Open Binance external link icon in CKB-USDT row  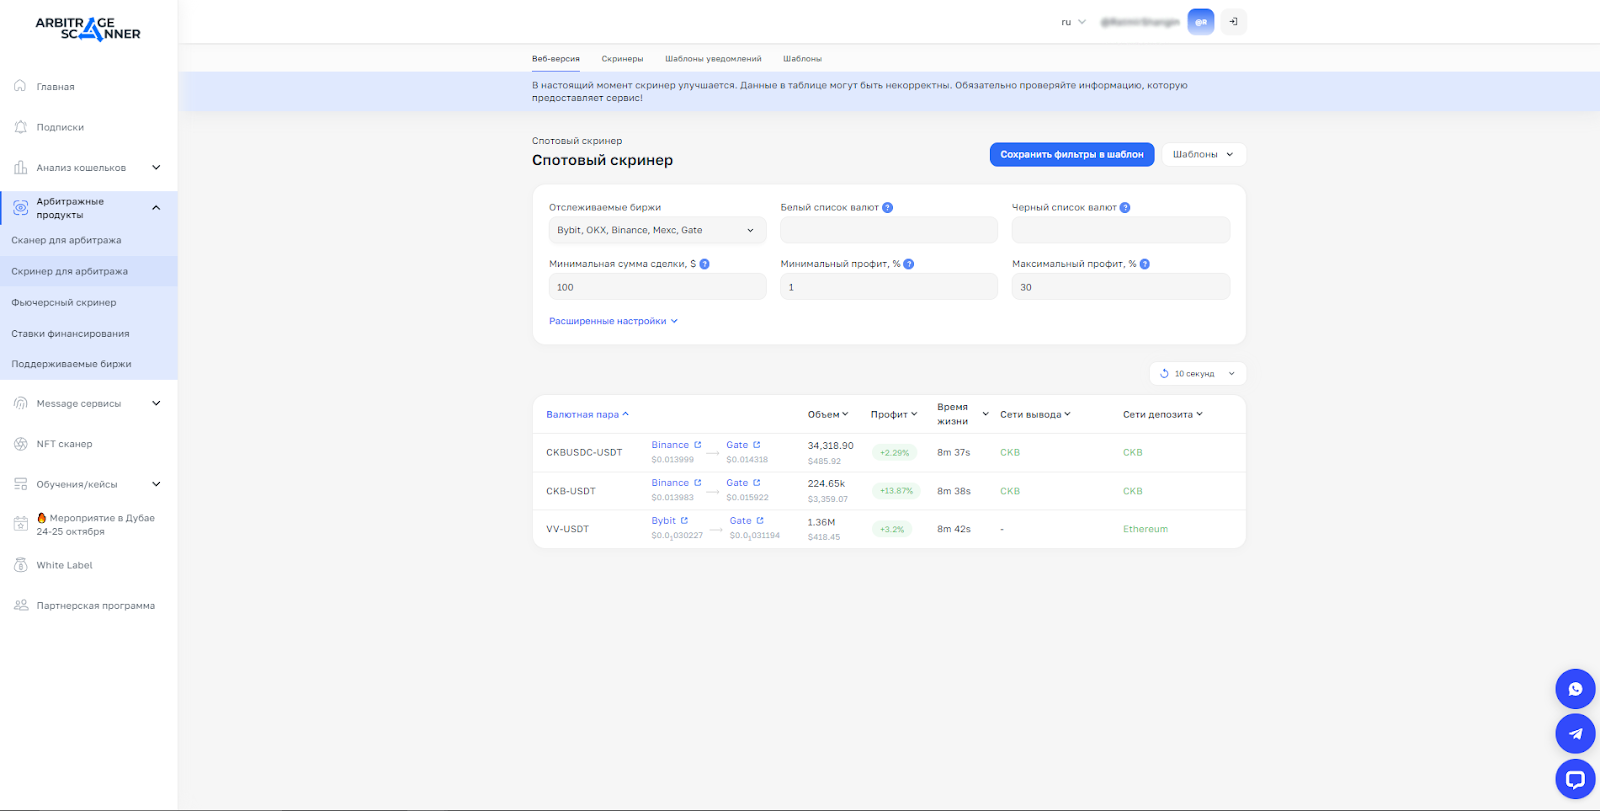coord(698,483)
